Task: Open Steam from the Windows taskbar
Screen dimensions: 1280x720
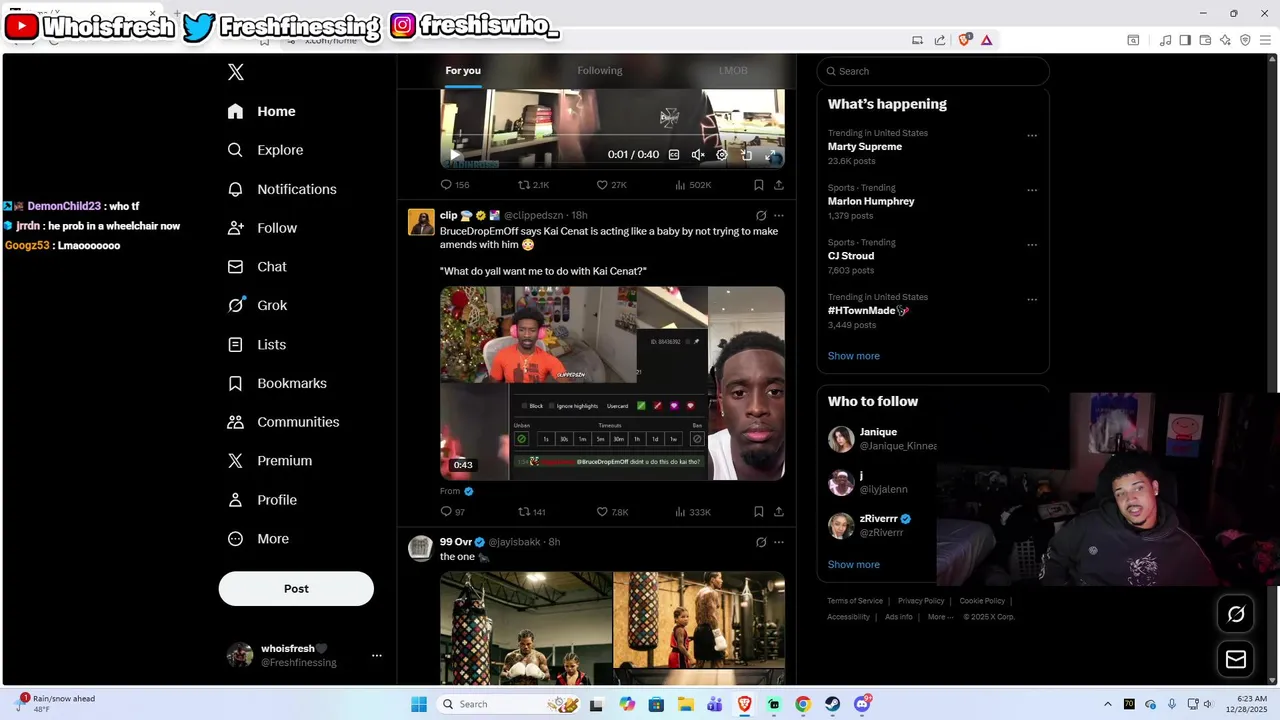Action: point(832,704)
